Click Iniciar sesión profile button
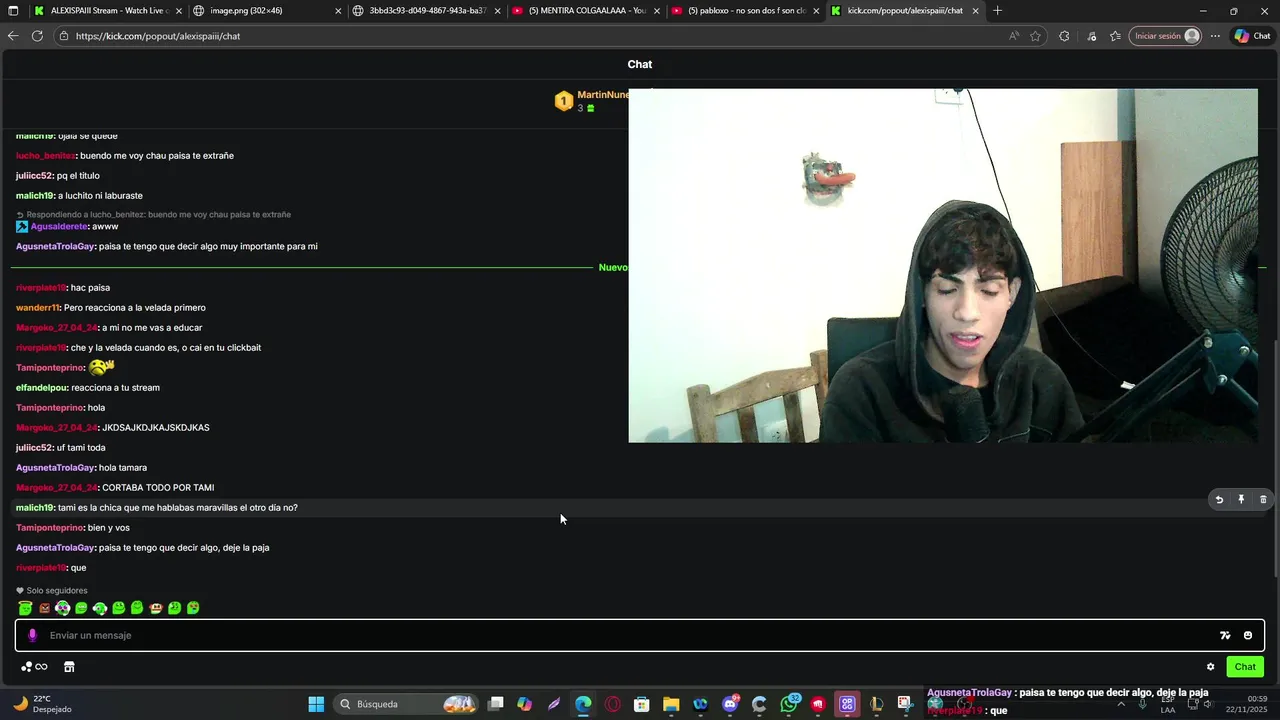The width and height of the screenshot is (1280, 720). click(1165, 36)
